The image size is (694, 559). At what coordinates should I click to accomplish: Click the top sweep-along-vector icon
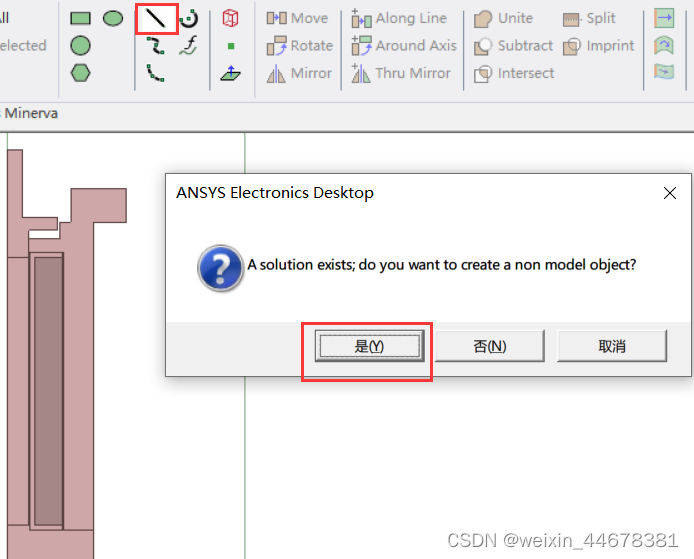[664, 18]
